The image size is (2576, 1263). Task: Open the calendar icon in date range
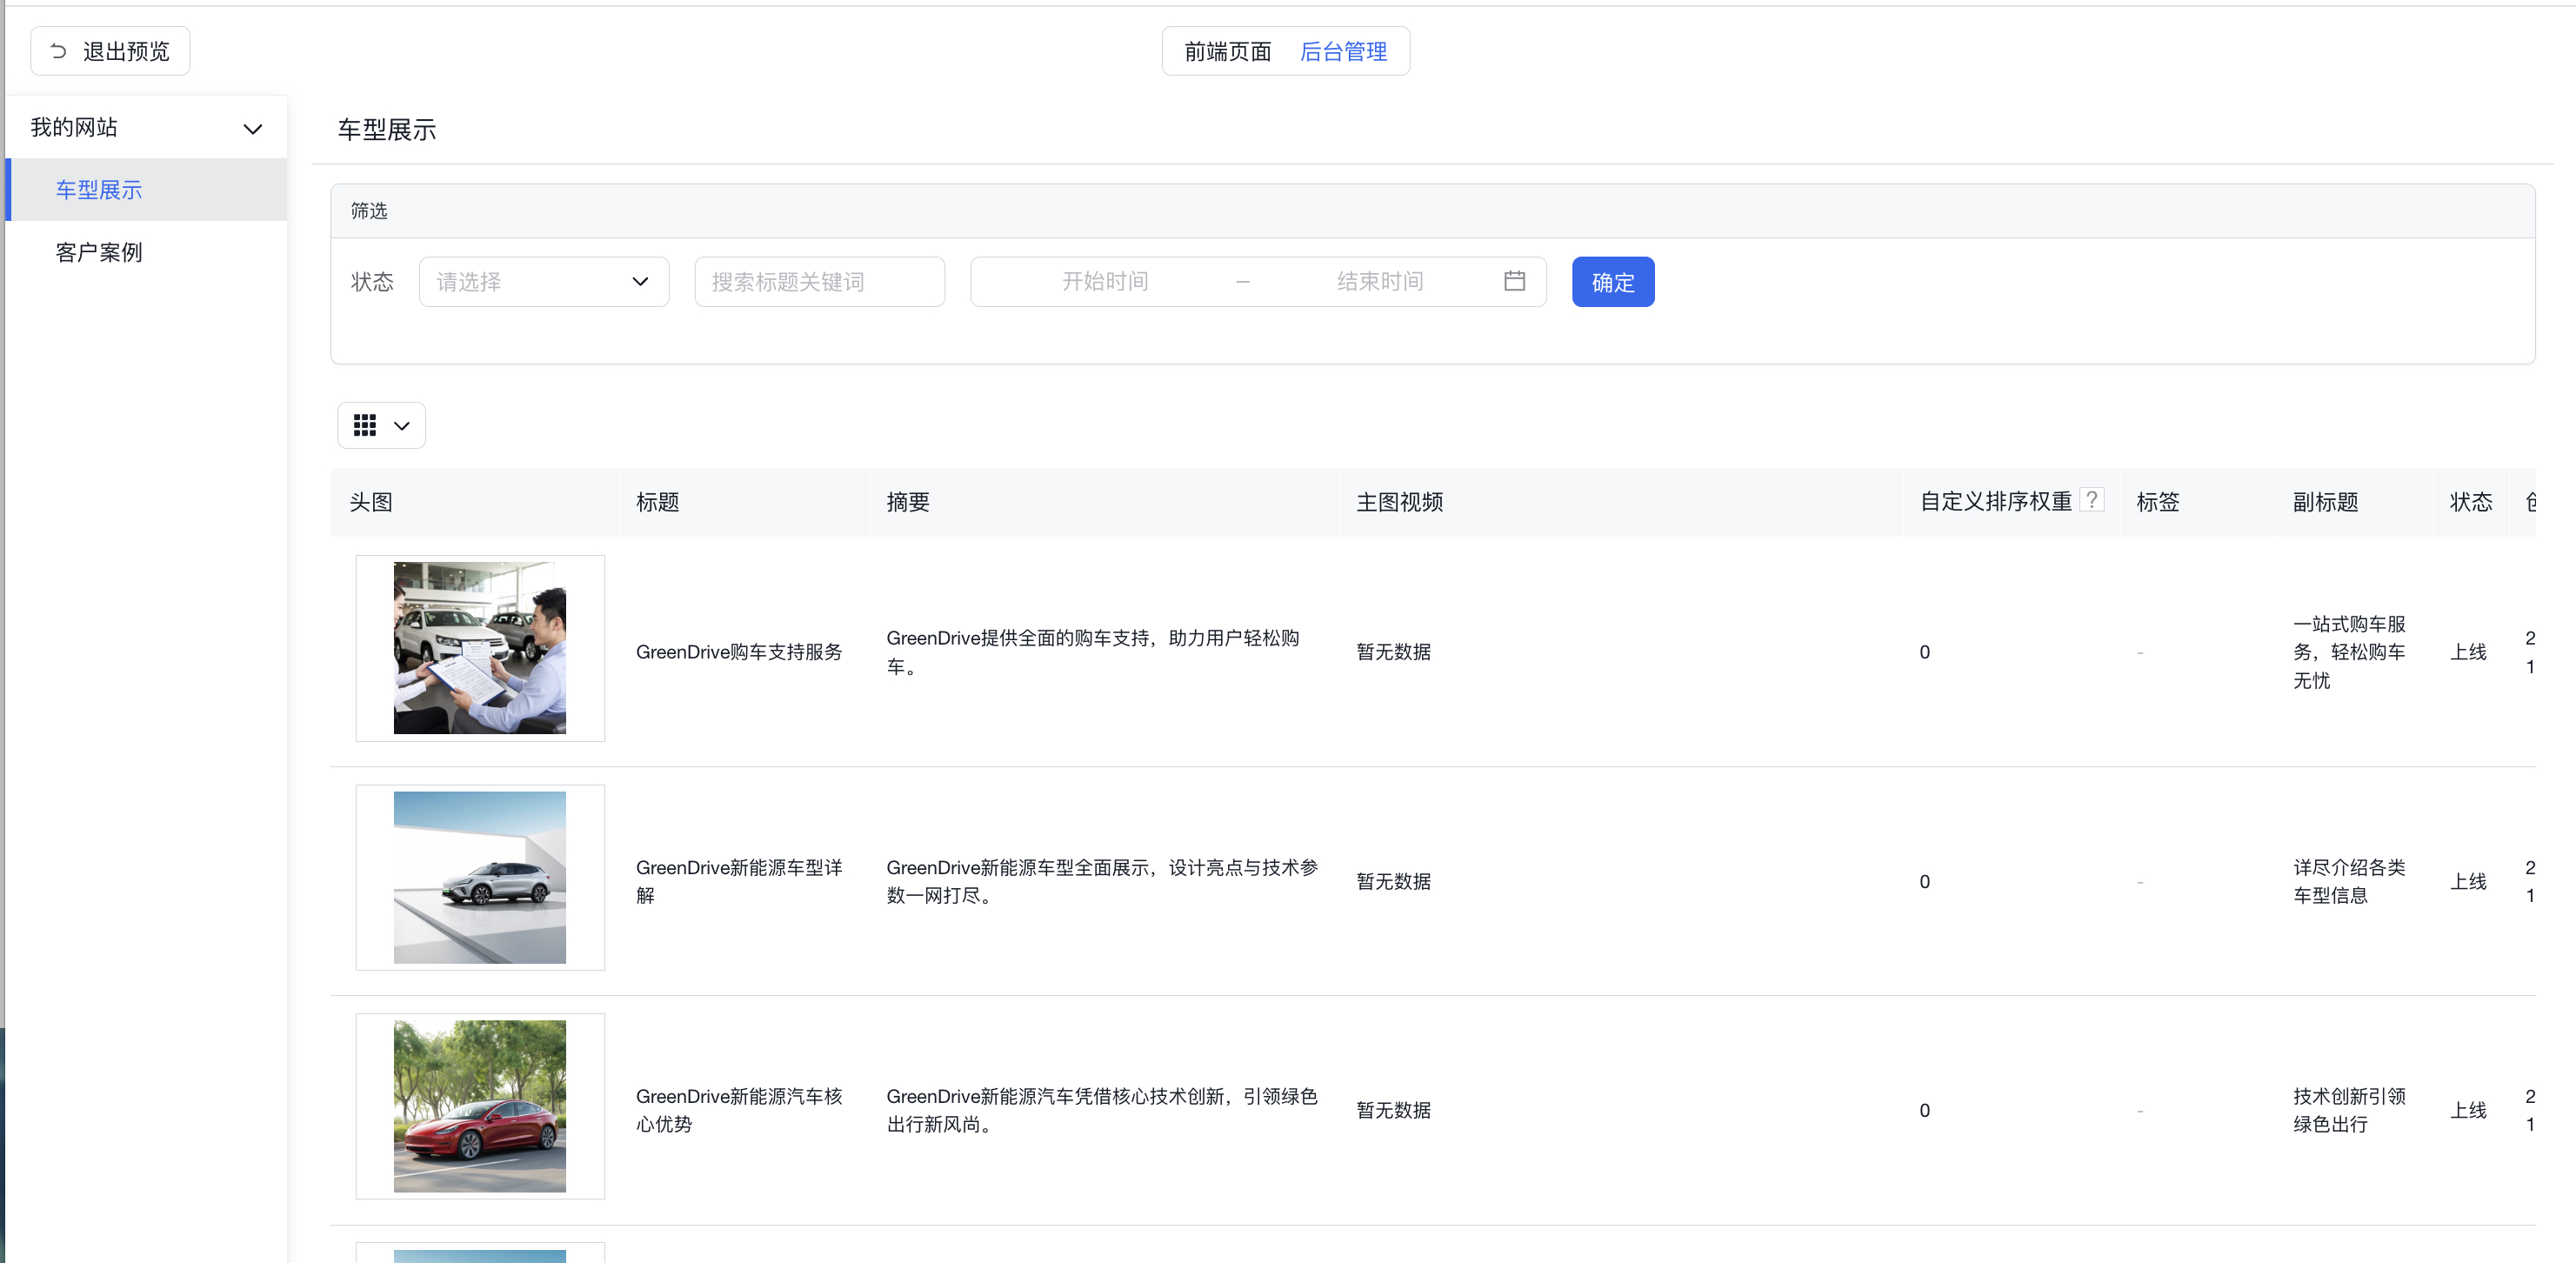(1514, 281)
